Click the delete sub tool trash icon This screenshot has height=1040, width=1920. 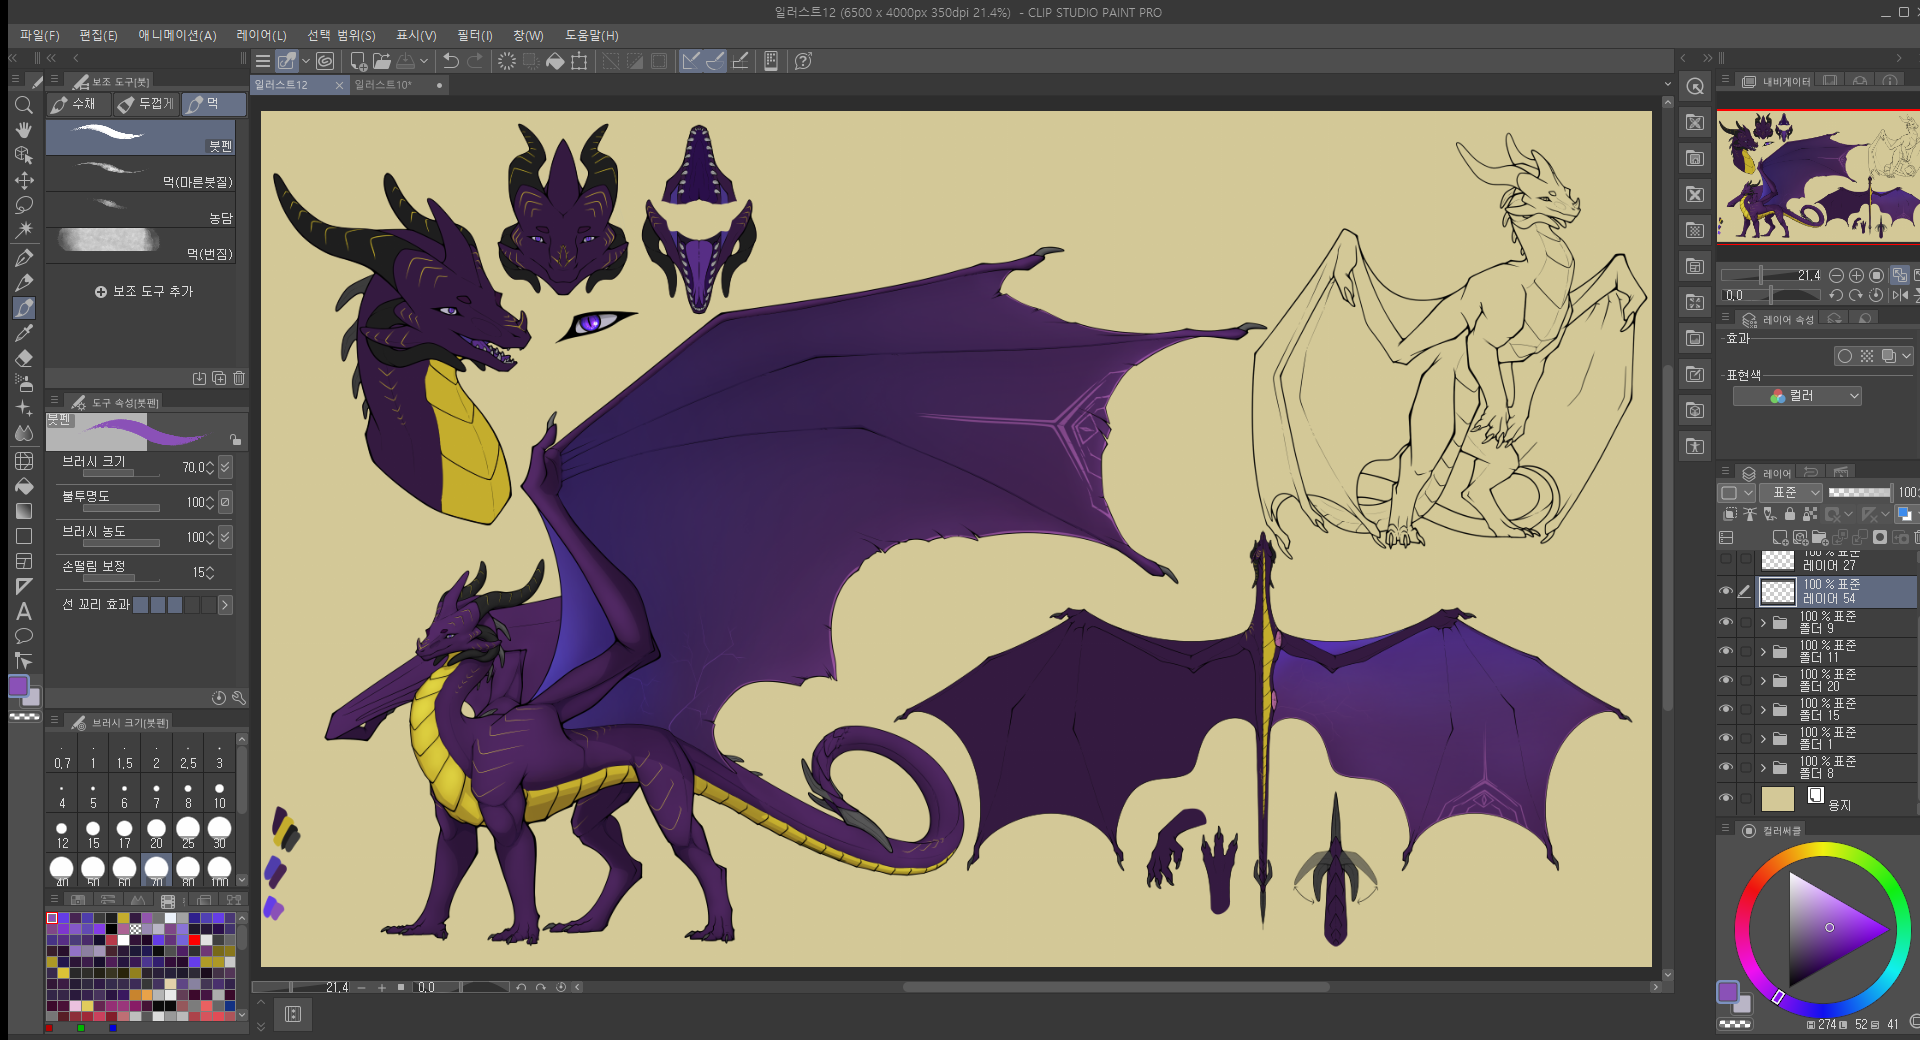click(239, 378)
